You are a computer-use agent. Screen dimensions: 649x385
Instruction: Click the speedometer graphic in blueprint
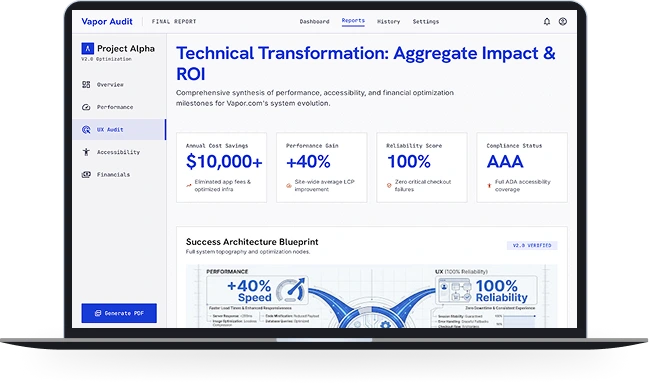click(x=292, y=290)
